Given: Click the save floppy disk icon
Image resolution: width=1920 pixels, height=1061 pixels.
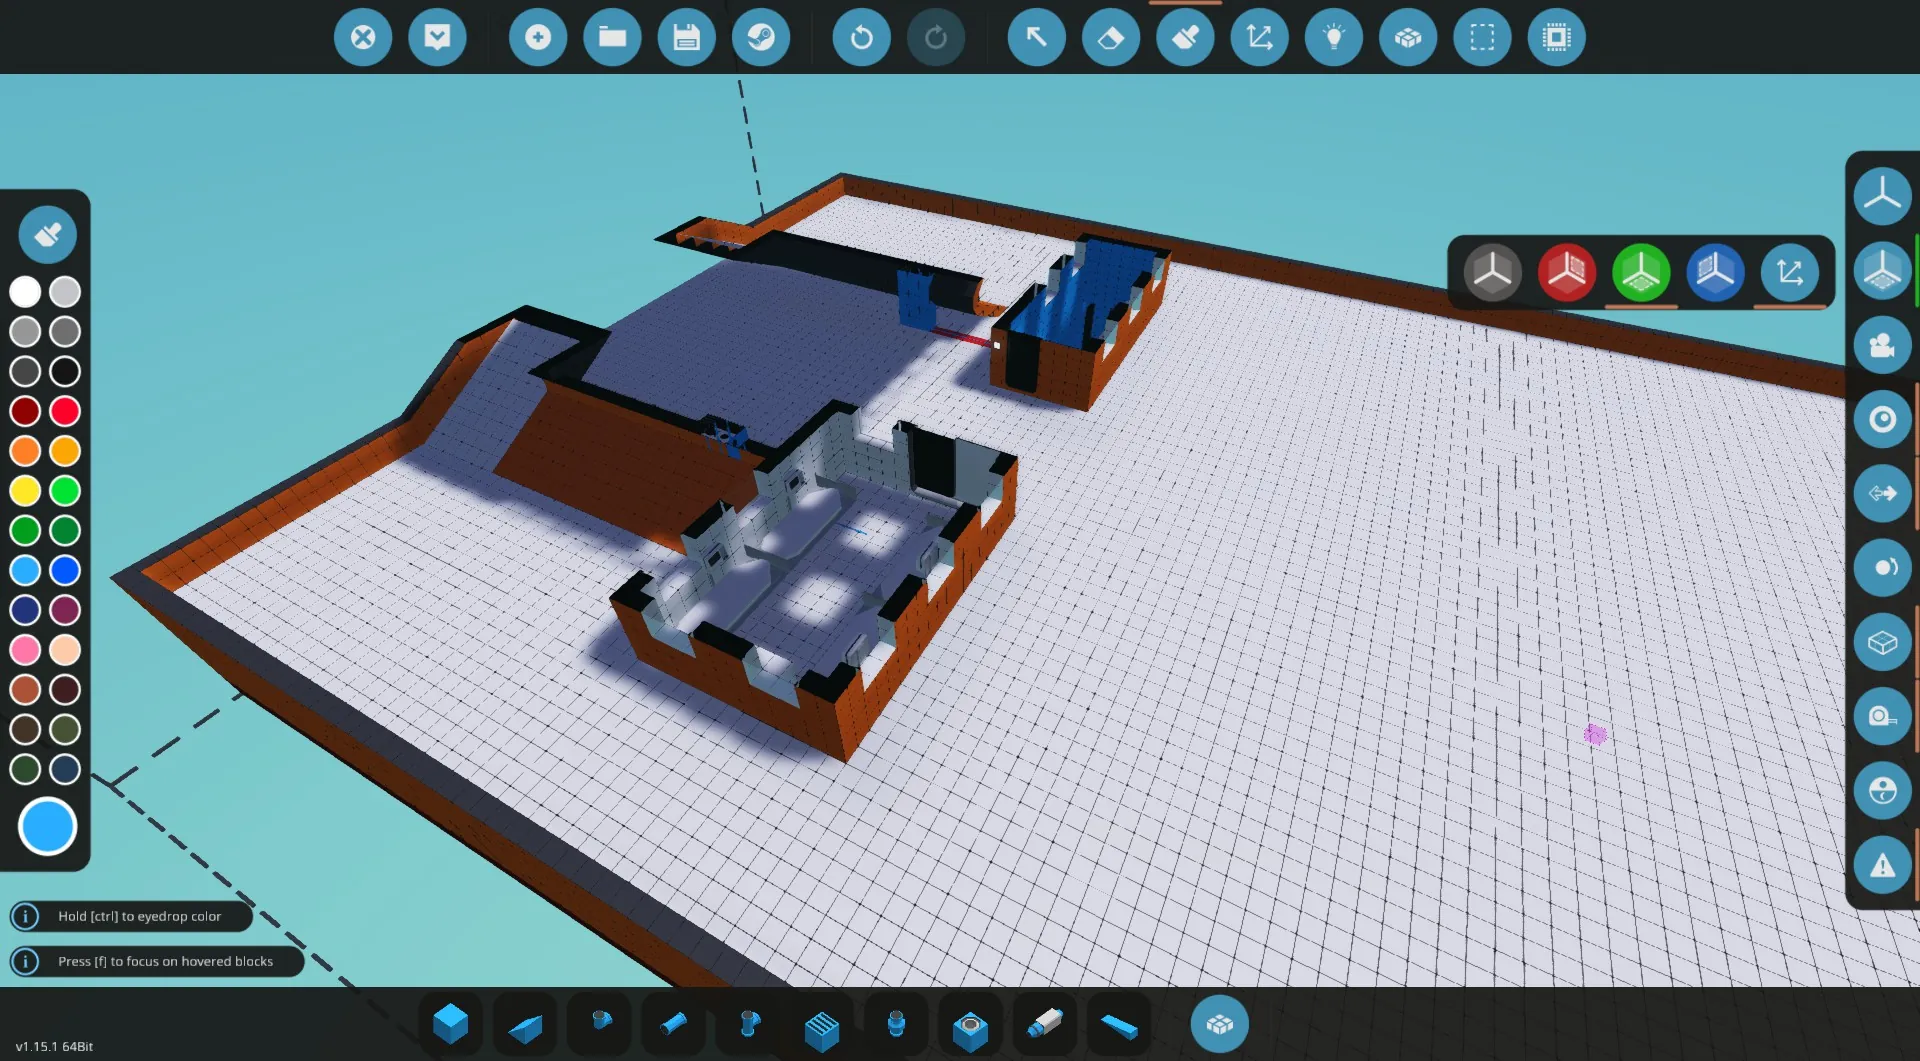Looking at the screenshot, I should 686,38.
